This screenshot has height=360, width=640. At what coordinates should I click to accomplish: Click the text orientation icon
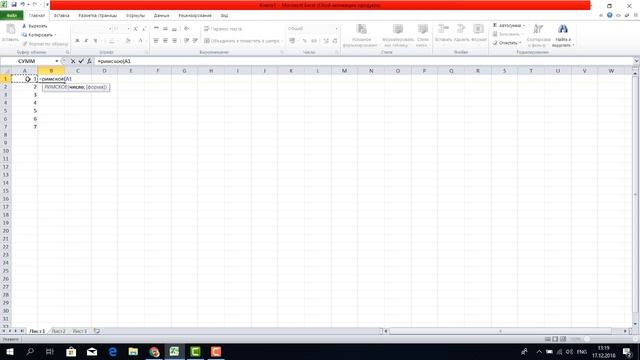pos(187,29)
